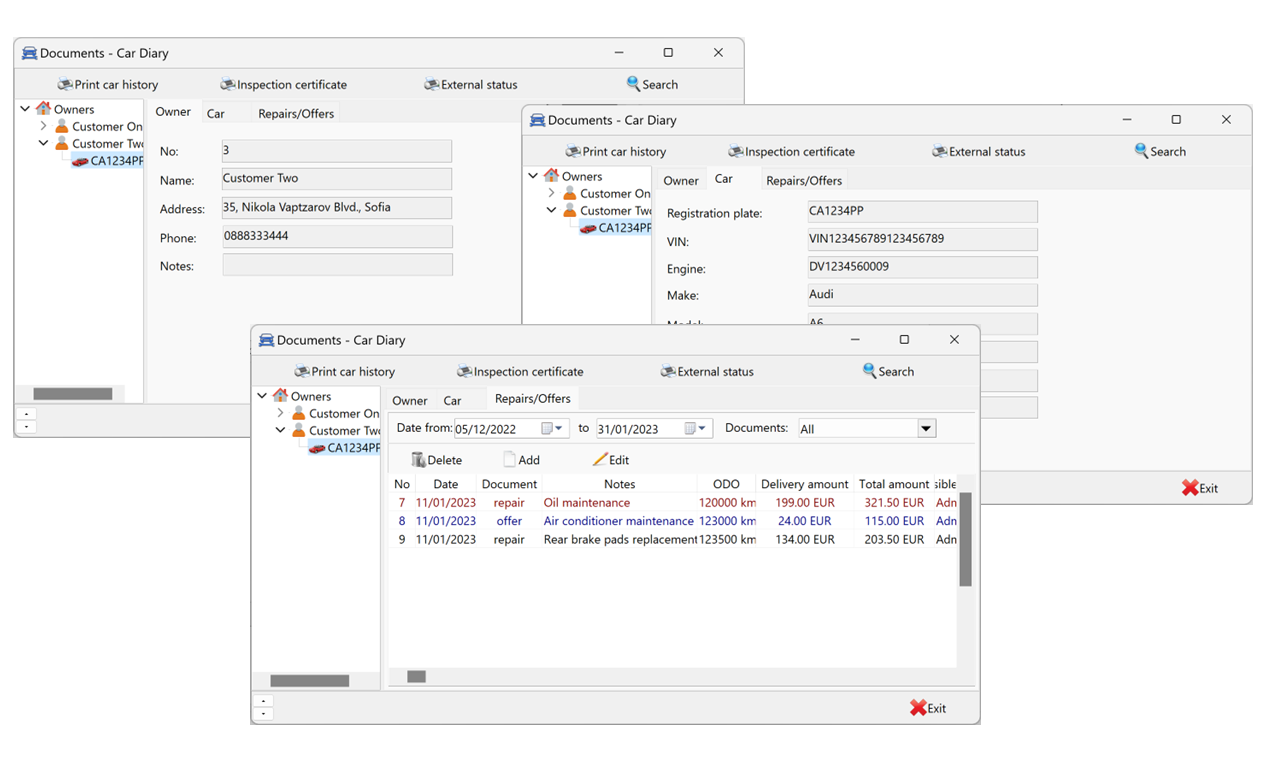The height and width of the screenshot is (760, 1270).
Task: Select Air conditioner maintenance offer row
Action: [673, 521]
